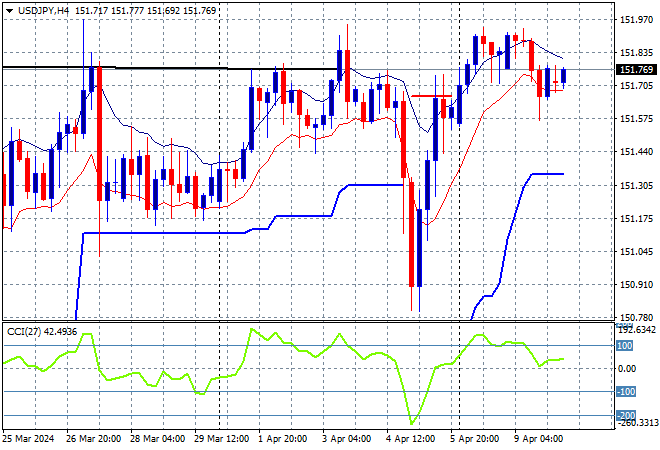Click the CCI -100 level label
The image size is (660, 450).
pyautogui.click(x=626, y=392)
